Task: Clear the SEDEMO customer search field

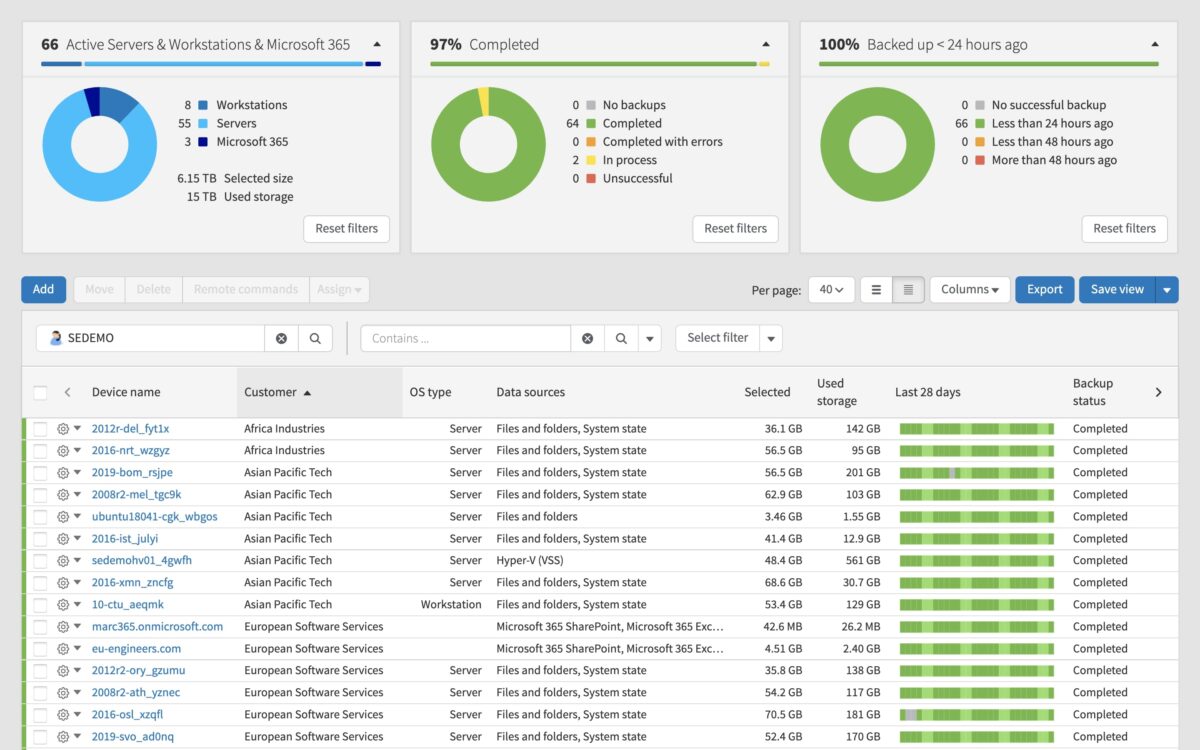Action: pos(280,338)
